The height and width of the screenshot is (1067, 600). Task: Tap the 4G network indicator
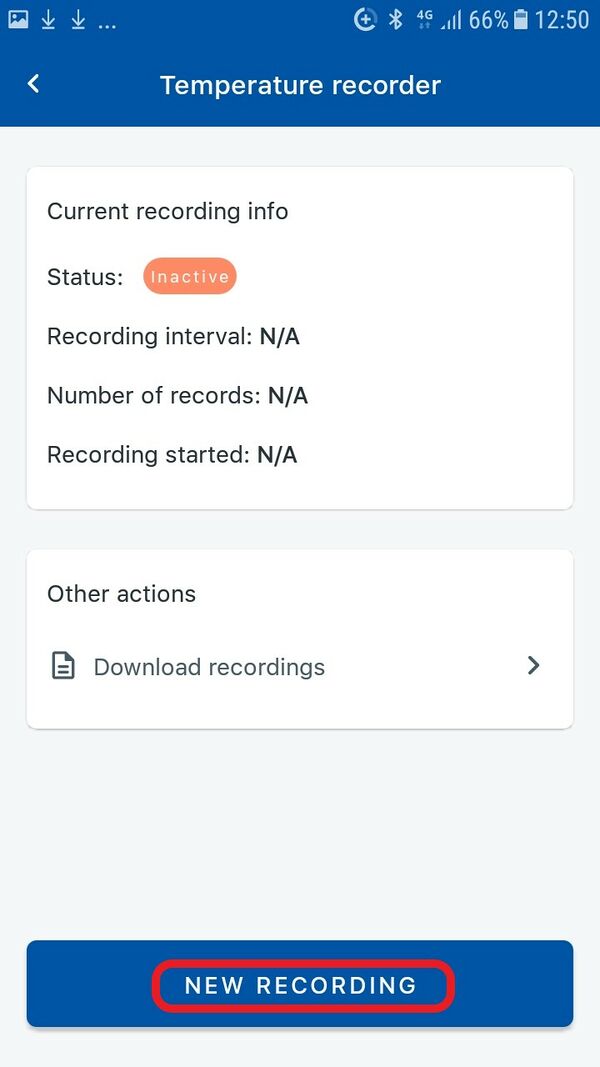pyautogui.click(x=425, y=17)
